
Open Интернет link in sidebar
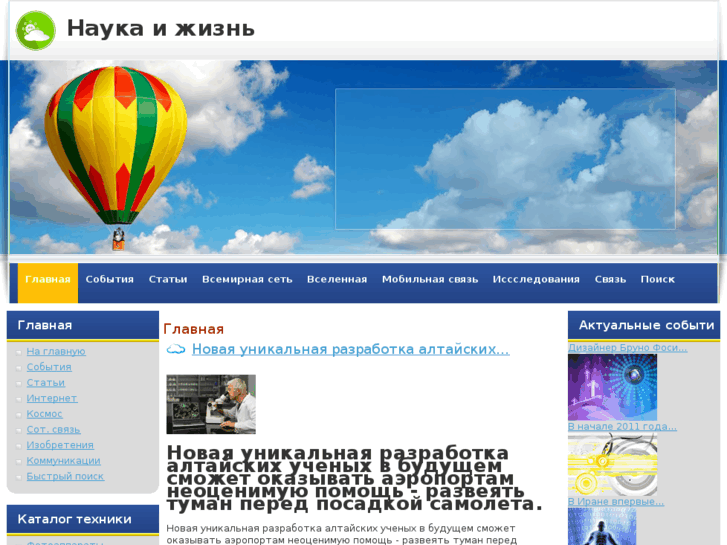point(52,398)
